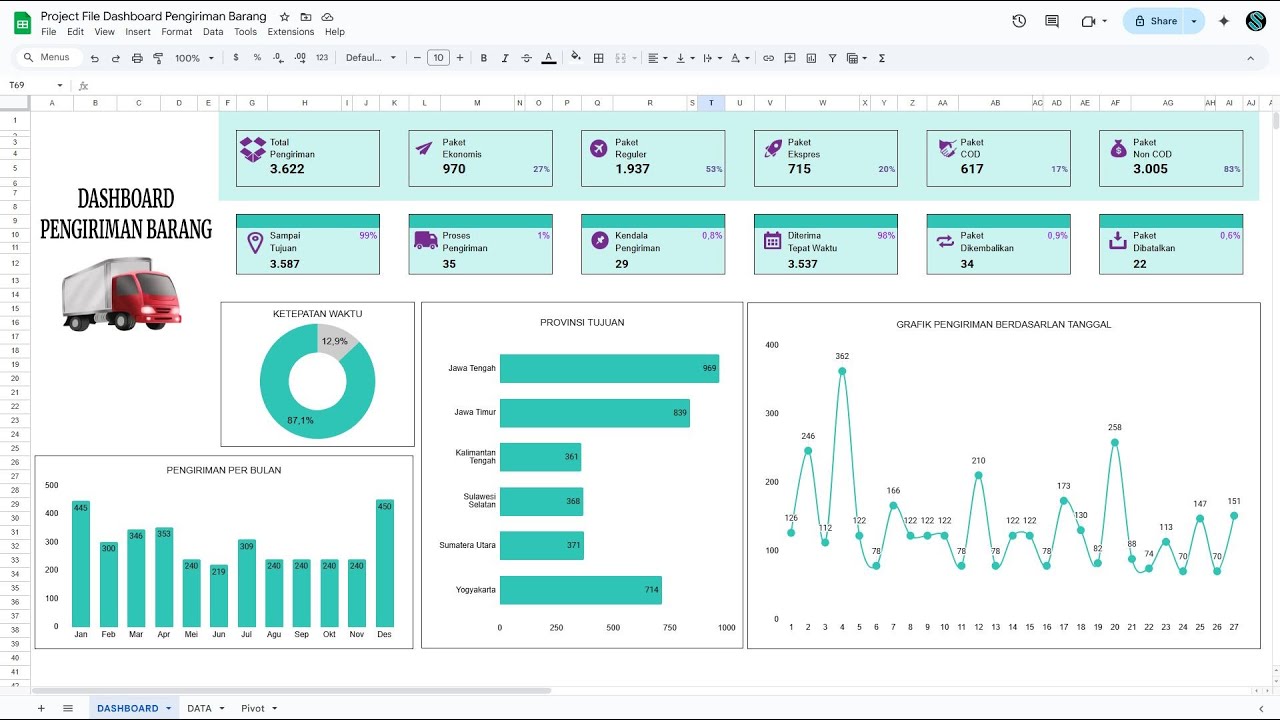
Task: Move the file using the folder icon
Action: (306, 17)
